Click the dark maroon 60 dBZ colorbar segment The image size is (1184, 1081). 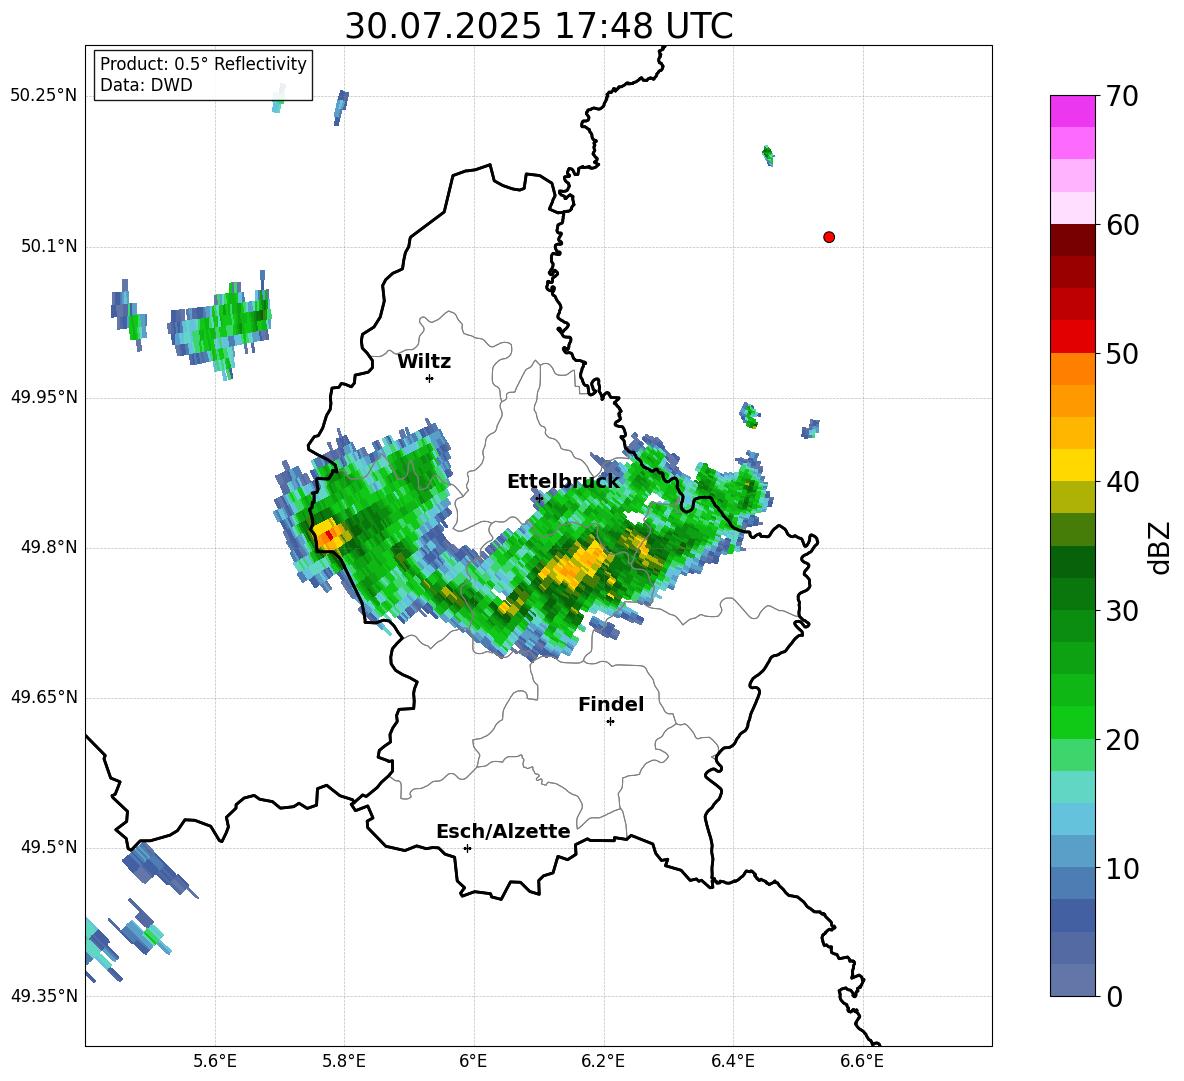1072,240
